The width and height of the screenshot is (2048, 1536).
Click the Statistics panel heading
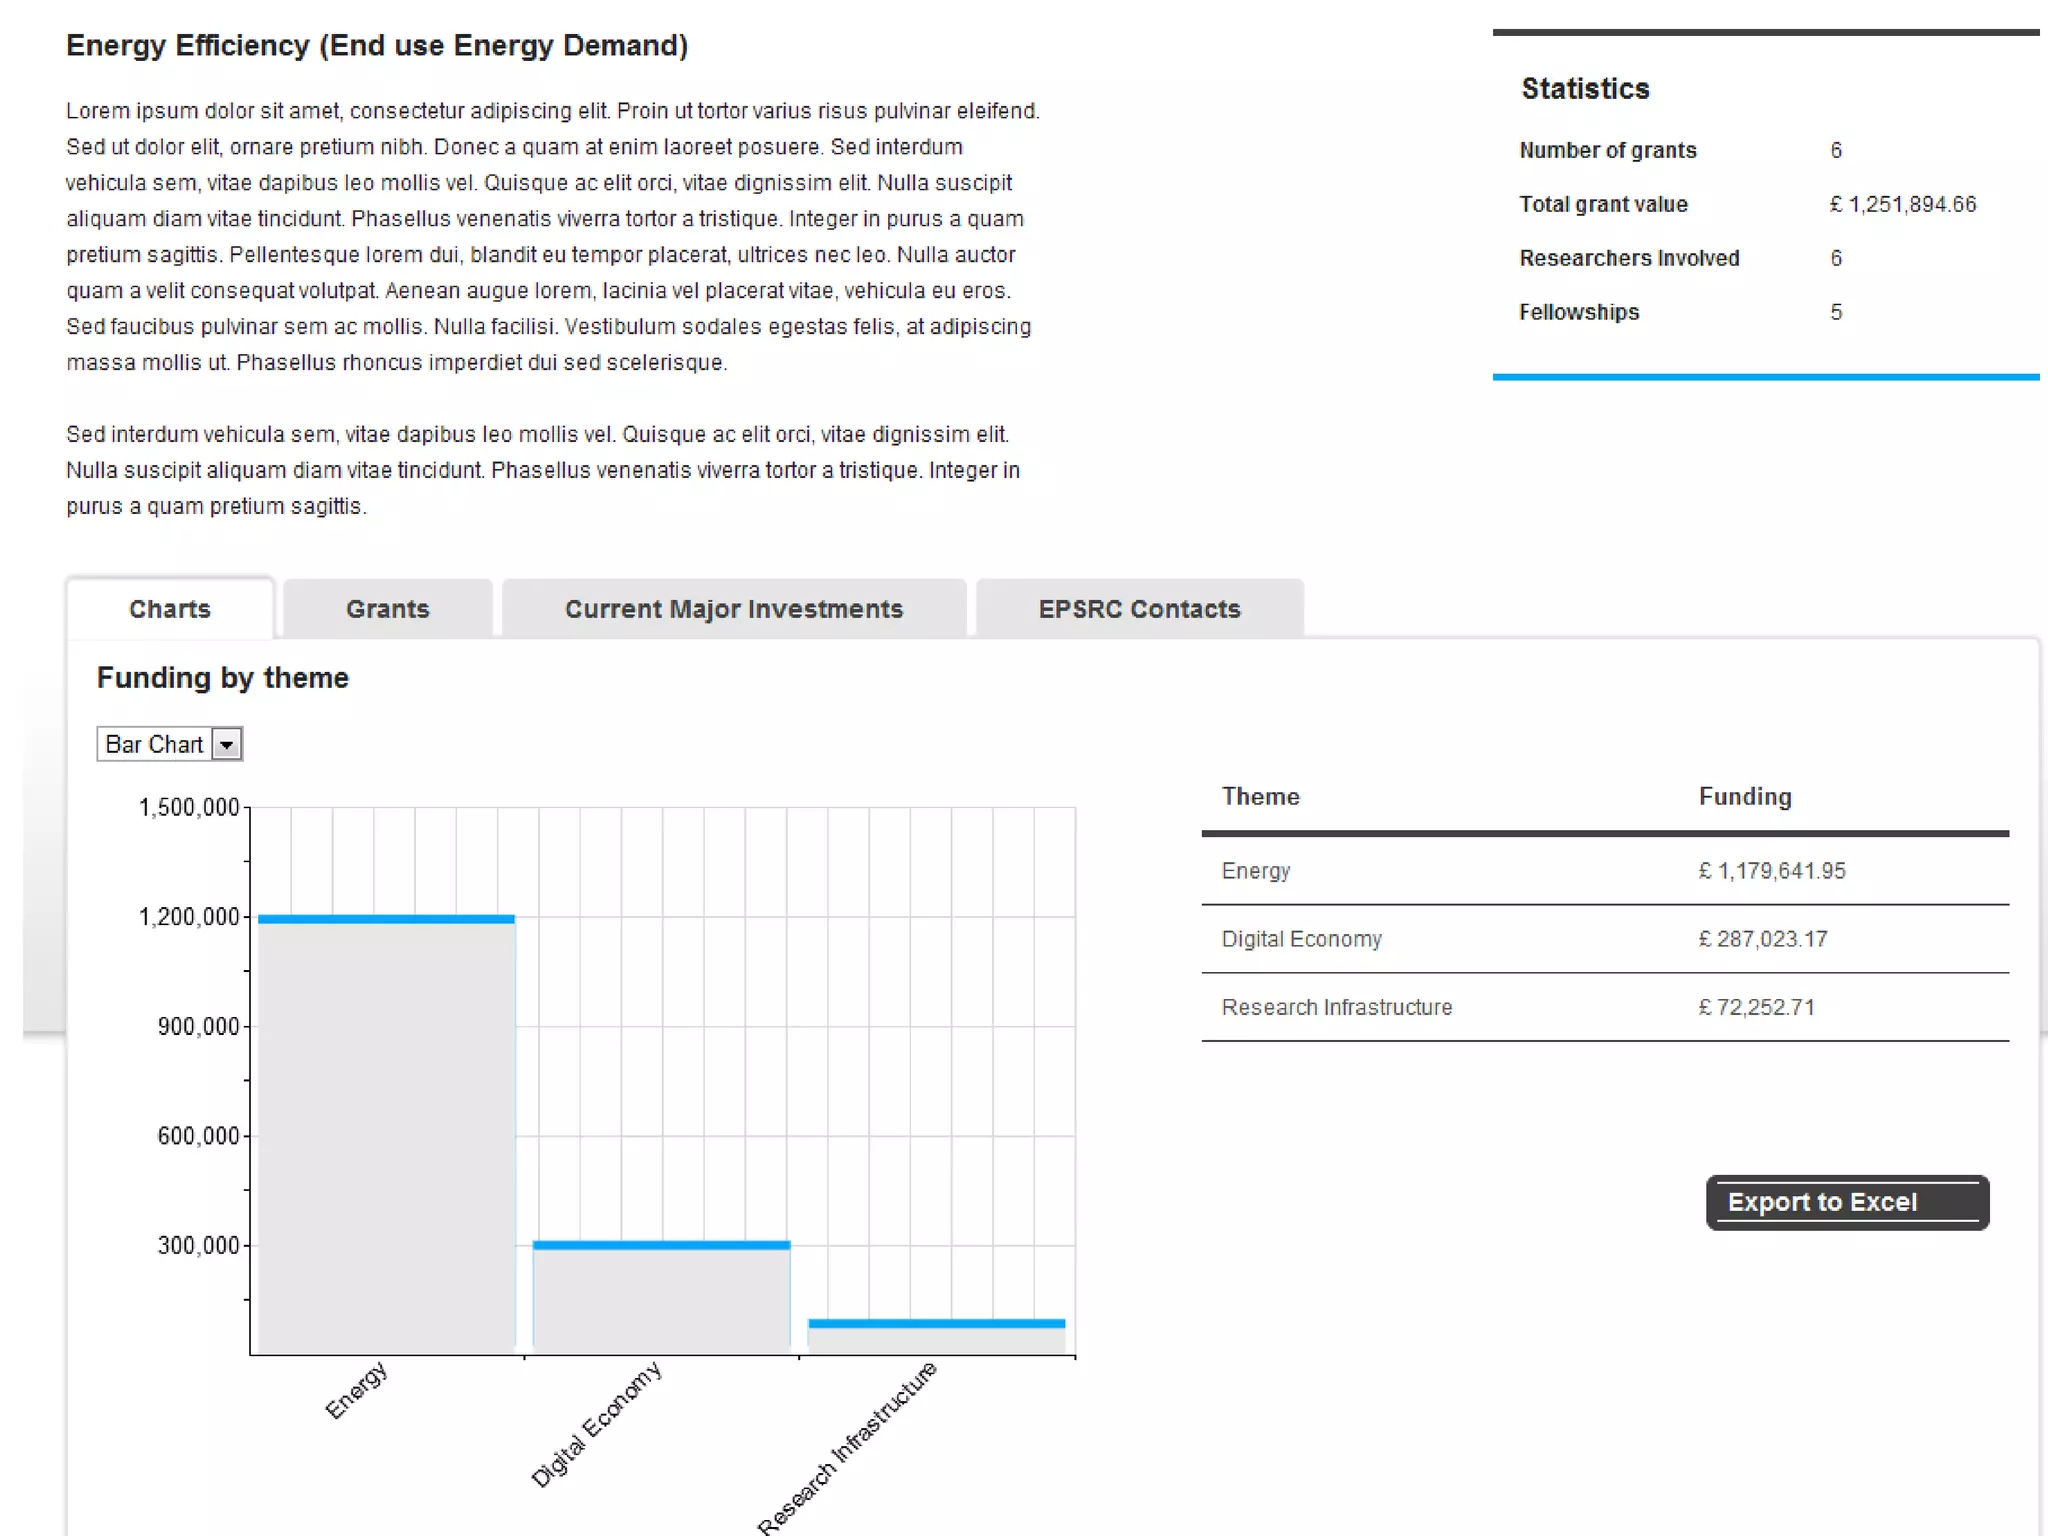[x=1586, y=89]
